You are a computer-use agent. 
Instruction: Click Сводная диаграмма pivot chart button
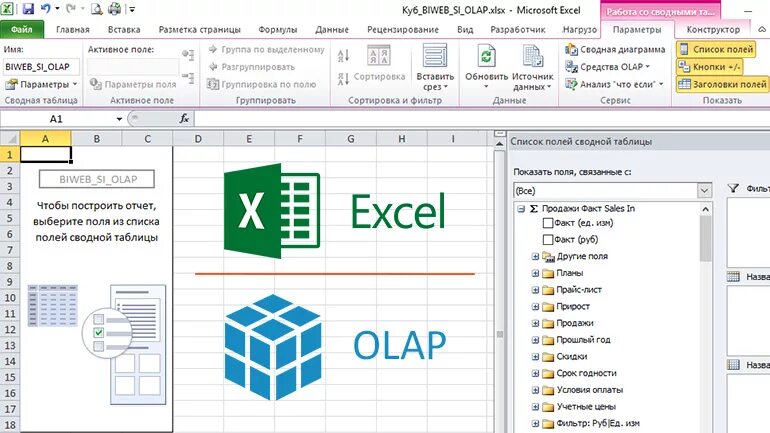615,50
